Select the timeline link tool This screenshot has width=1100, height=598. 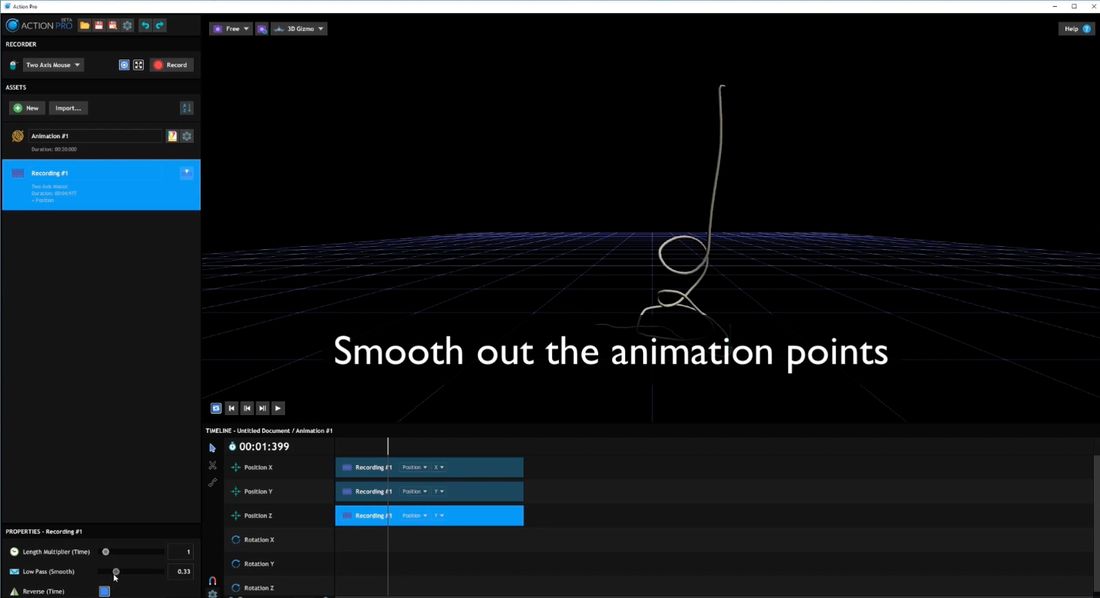click(213, 483)
